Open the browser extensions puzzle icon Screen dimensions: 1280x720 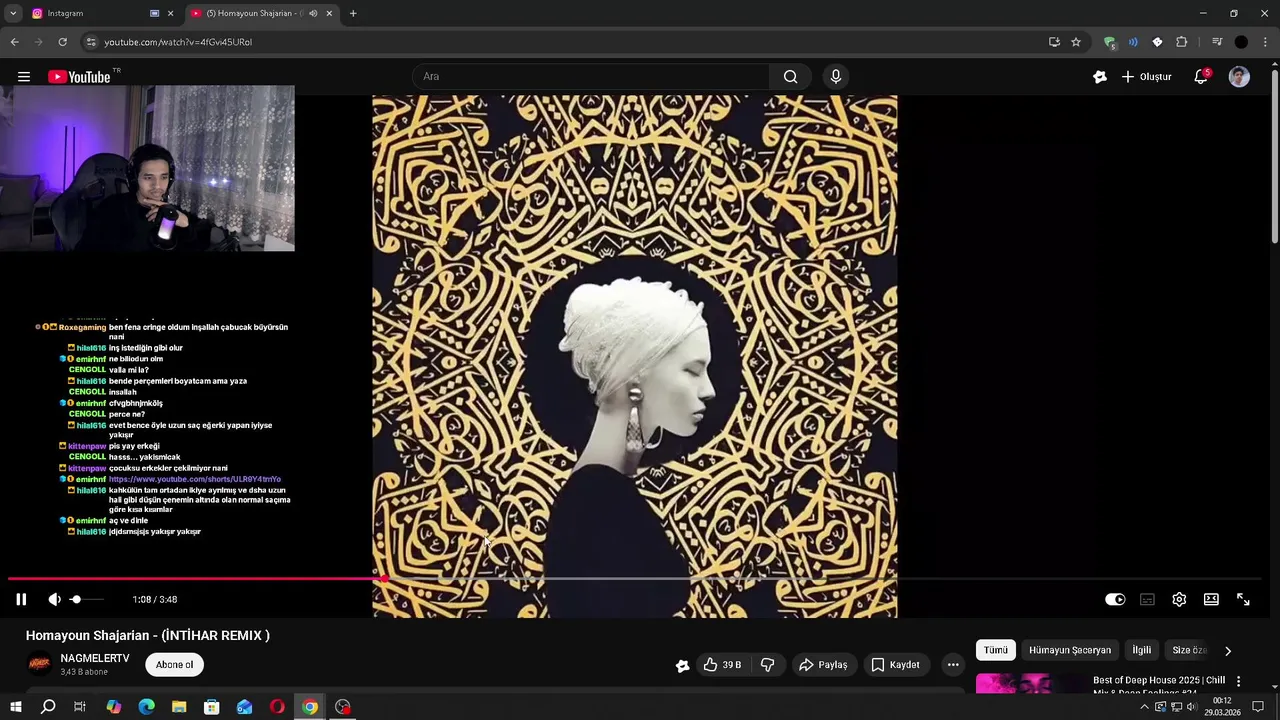click(x=1181, y=42)
